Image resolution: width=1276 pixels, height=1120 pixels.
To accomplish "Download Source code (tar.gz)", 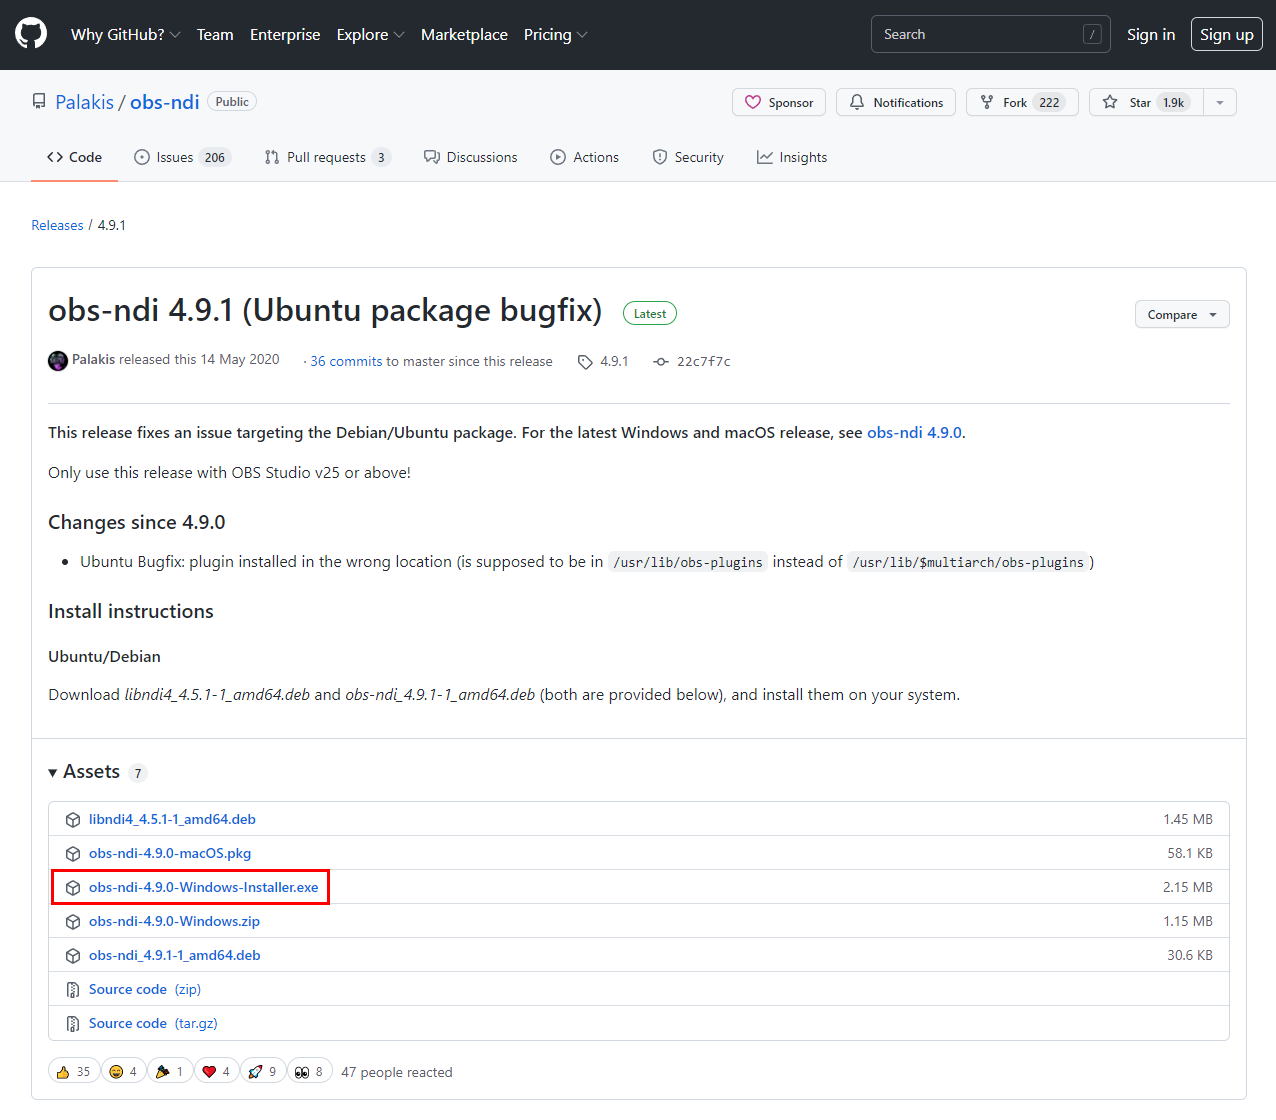I will click(153, 1023).
